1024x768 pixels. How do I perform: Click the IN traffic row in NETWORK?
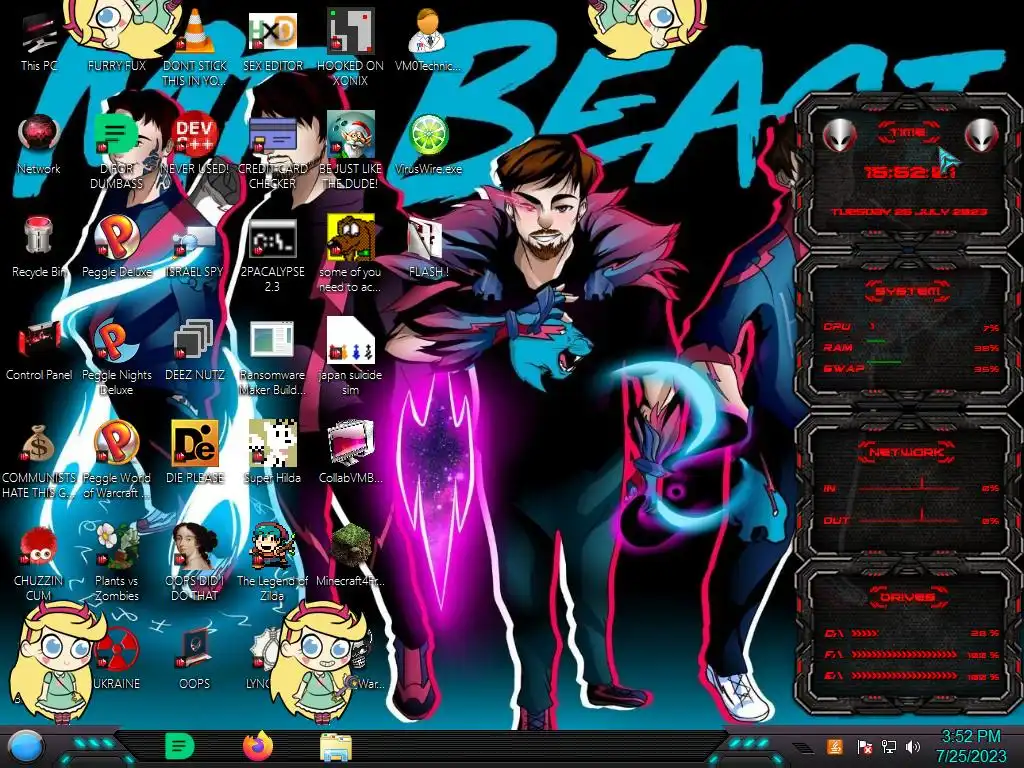tap(911, 487)
